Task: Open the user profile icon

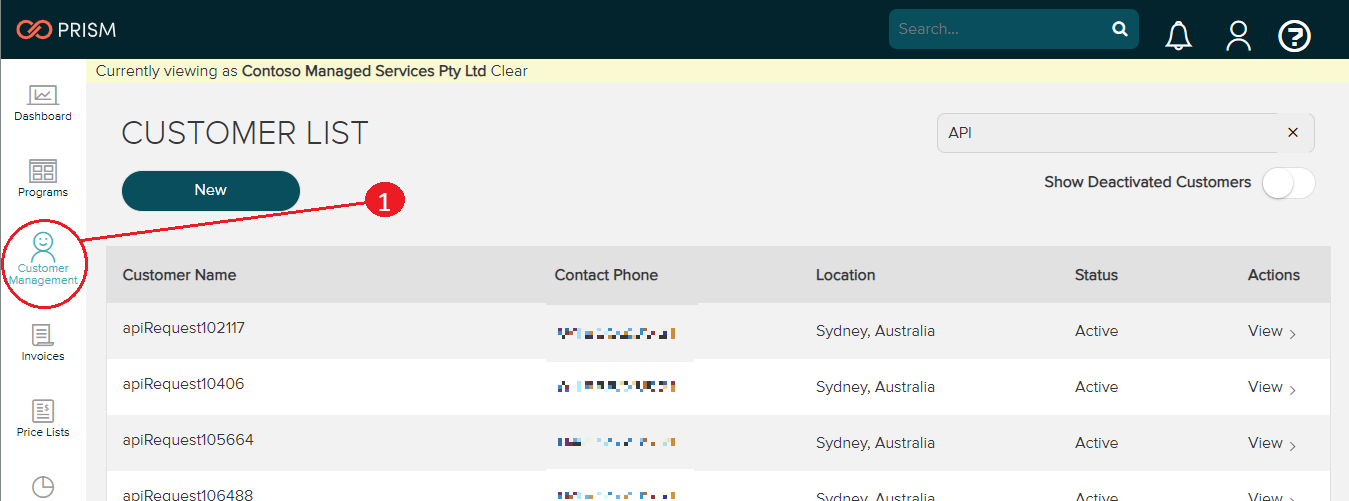Action: [x=1239, y=36]
